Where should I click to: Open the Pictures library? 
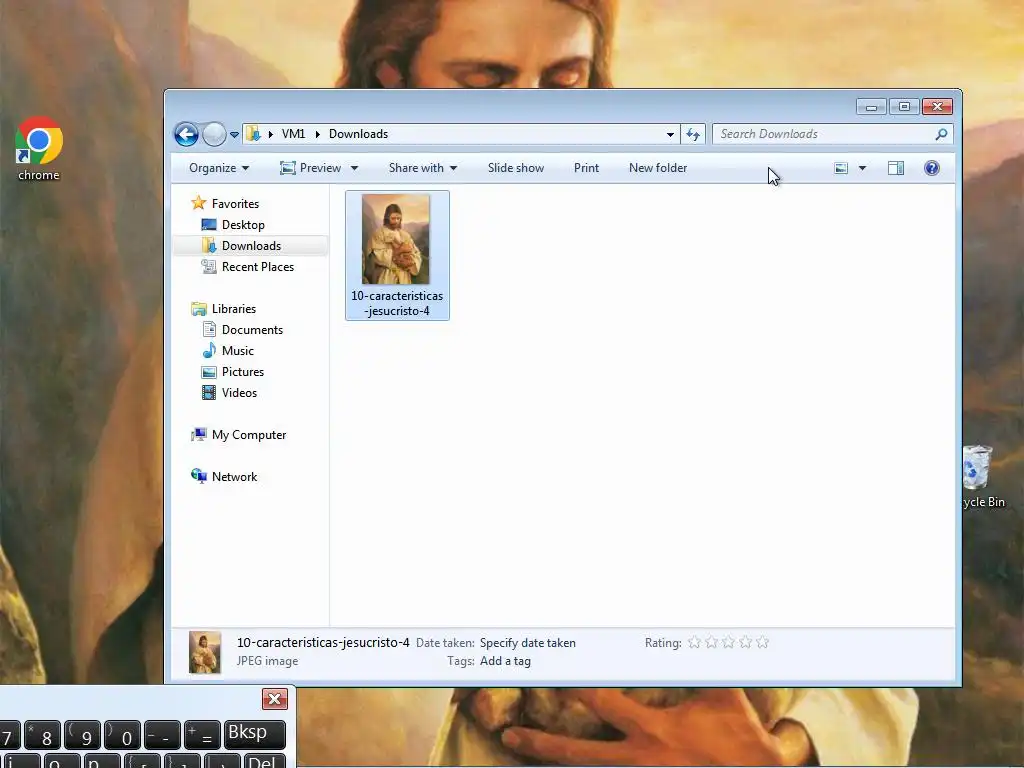pos(243,372)
